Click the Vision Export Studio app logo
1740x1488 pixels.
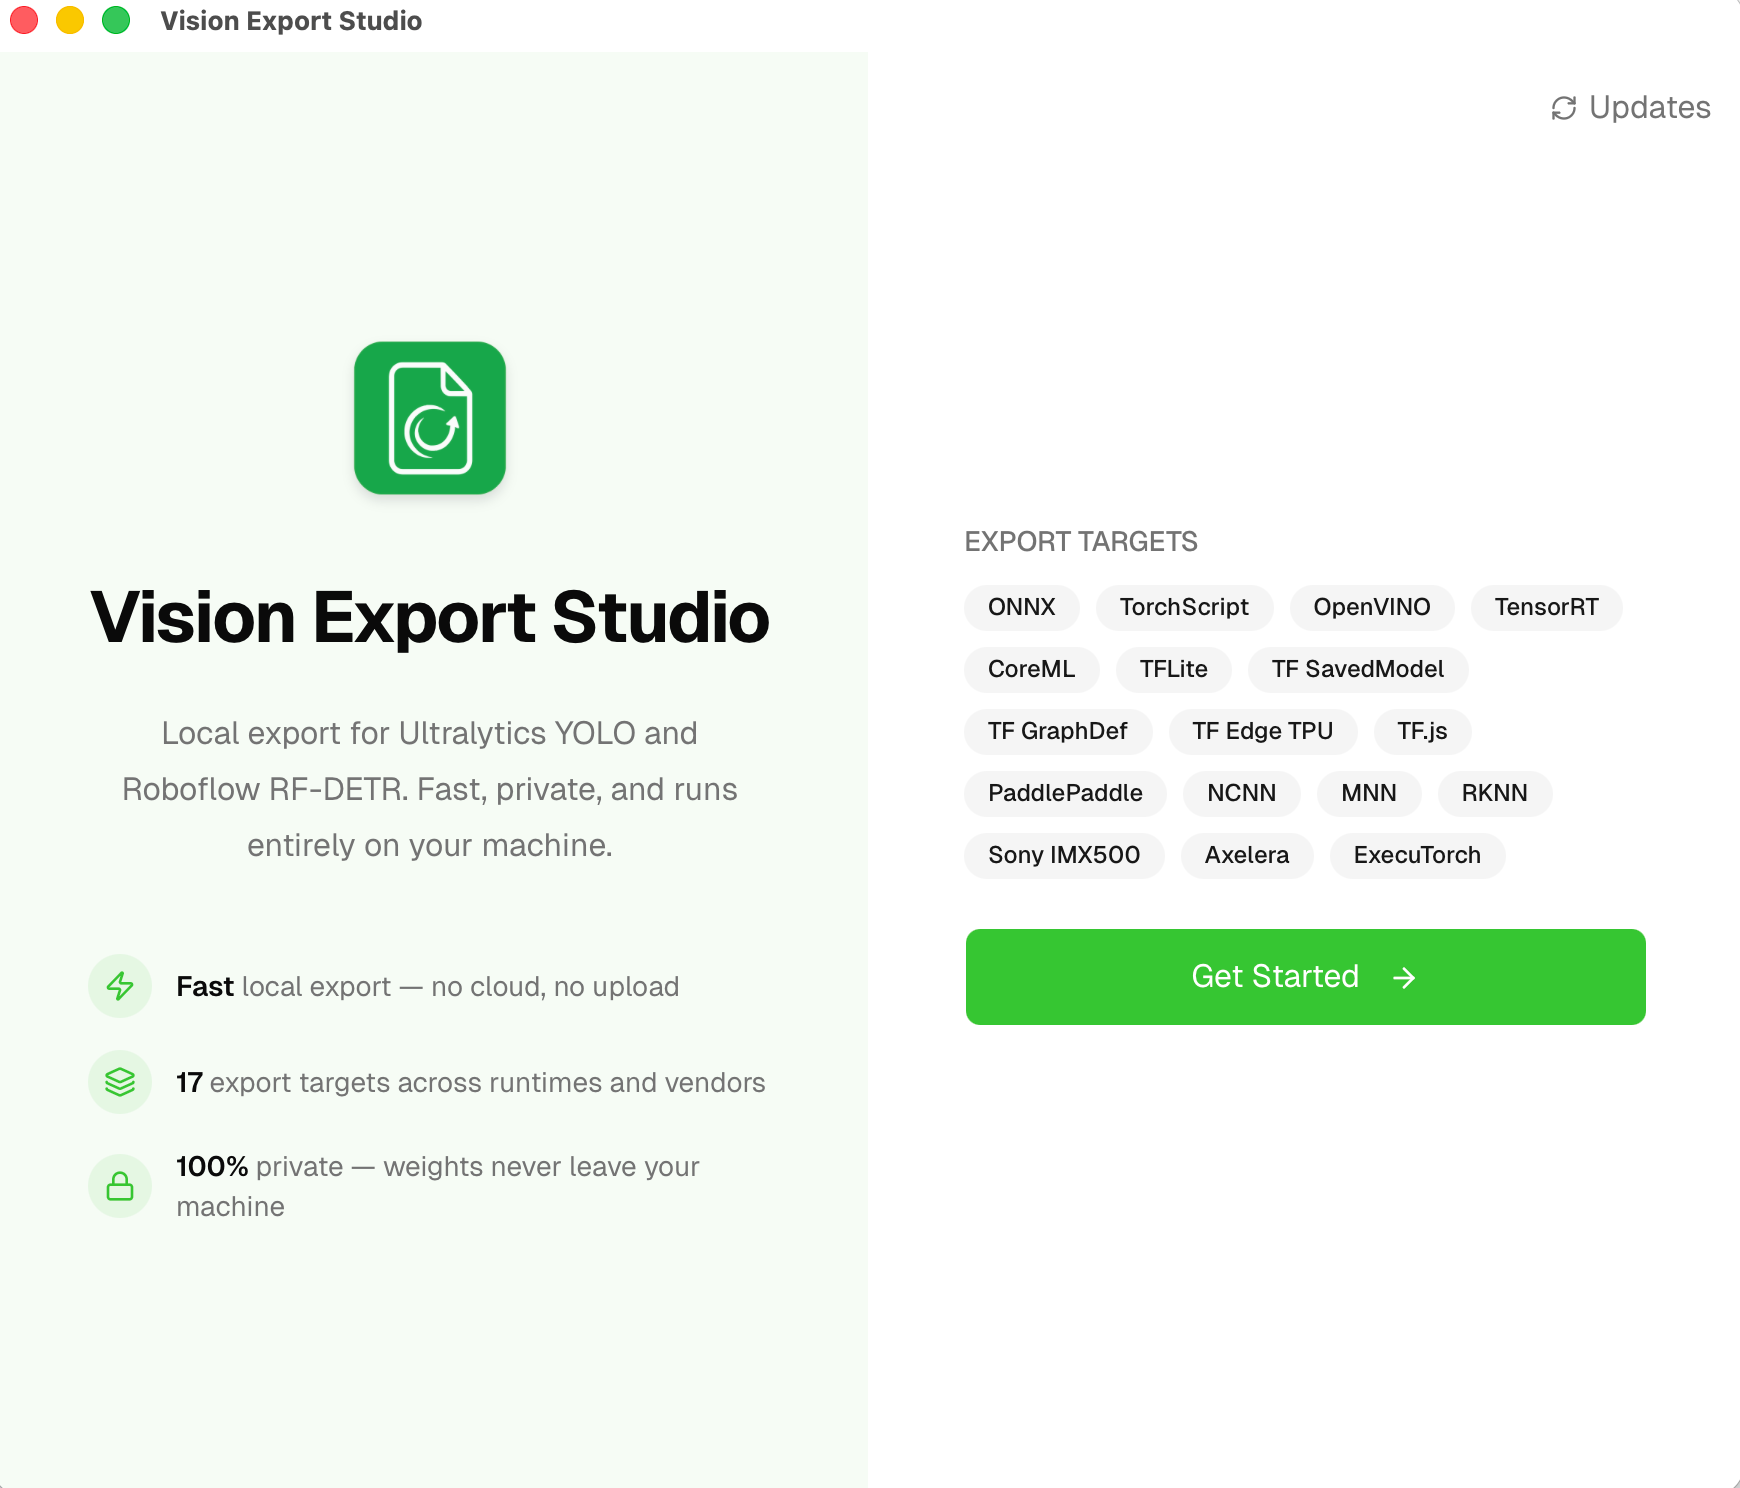430,418
